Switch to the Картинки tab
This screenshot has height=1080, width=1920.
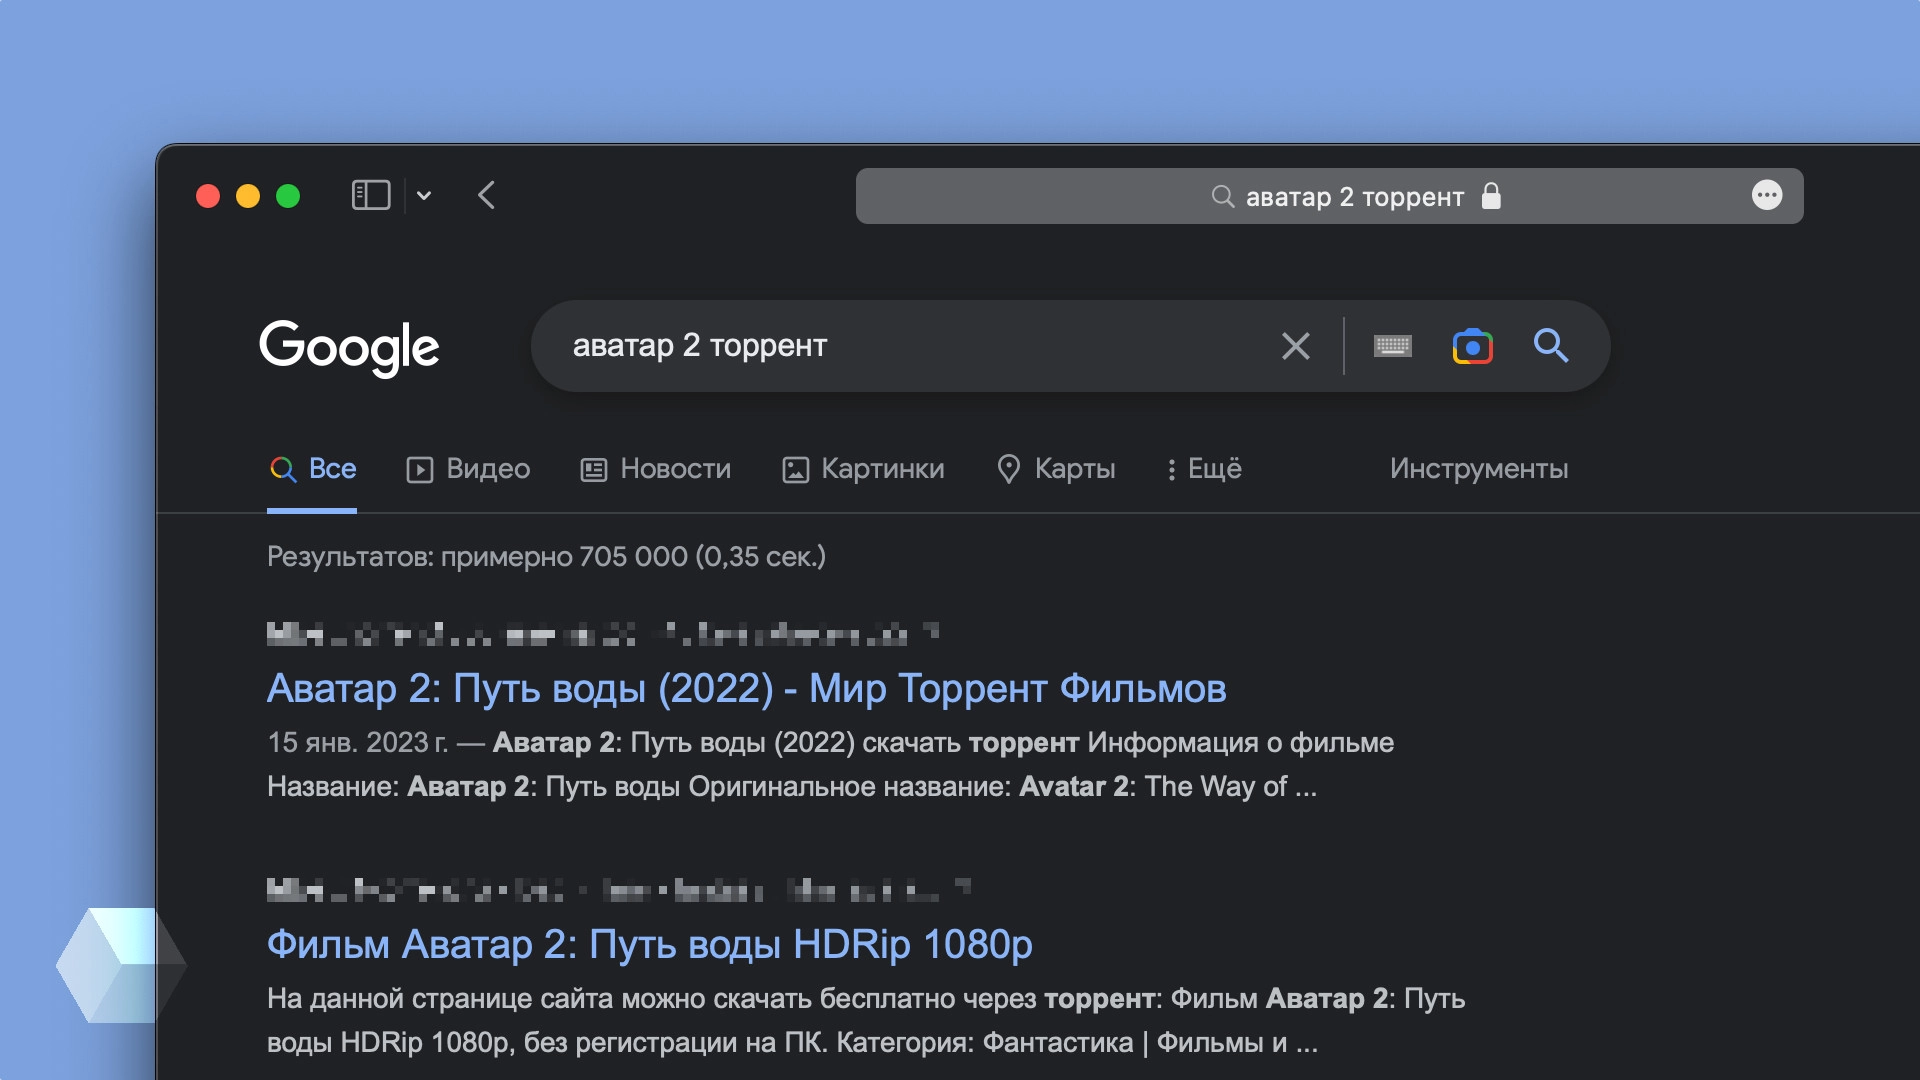click(x=863, y=469)
